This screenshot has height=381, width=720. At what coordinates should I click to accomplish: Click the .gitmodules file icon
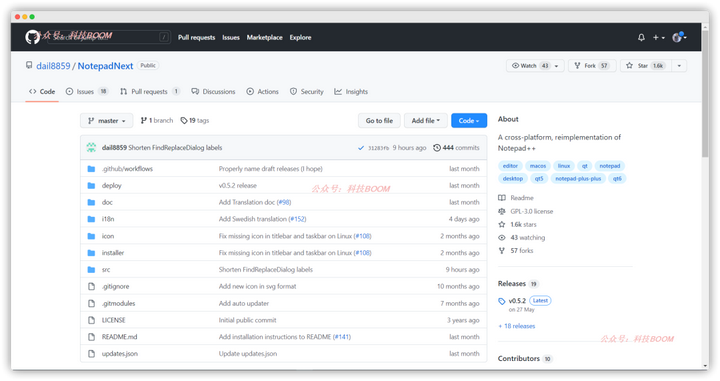91,303
